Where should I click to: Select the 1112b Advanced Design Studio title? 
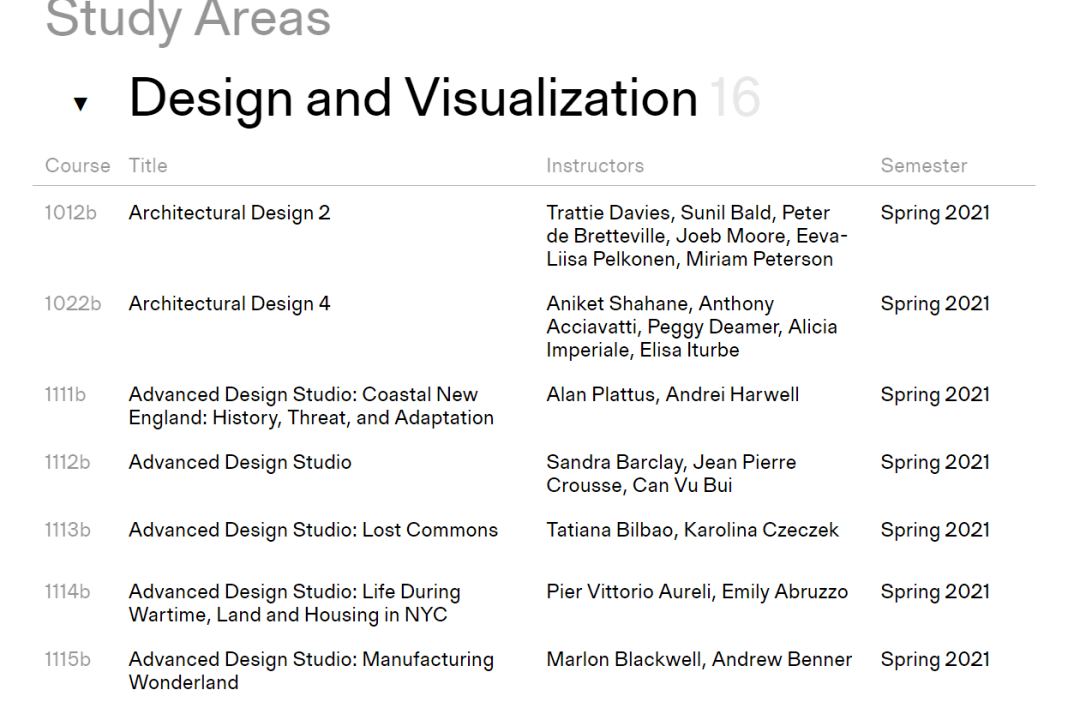pos(240,462)
